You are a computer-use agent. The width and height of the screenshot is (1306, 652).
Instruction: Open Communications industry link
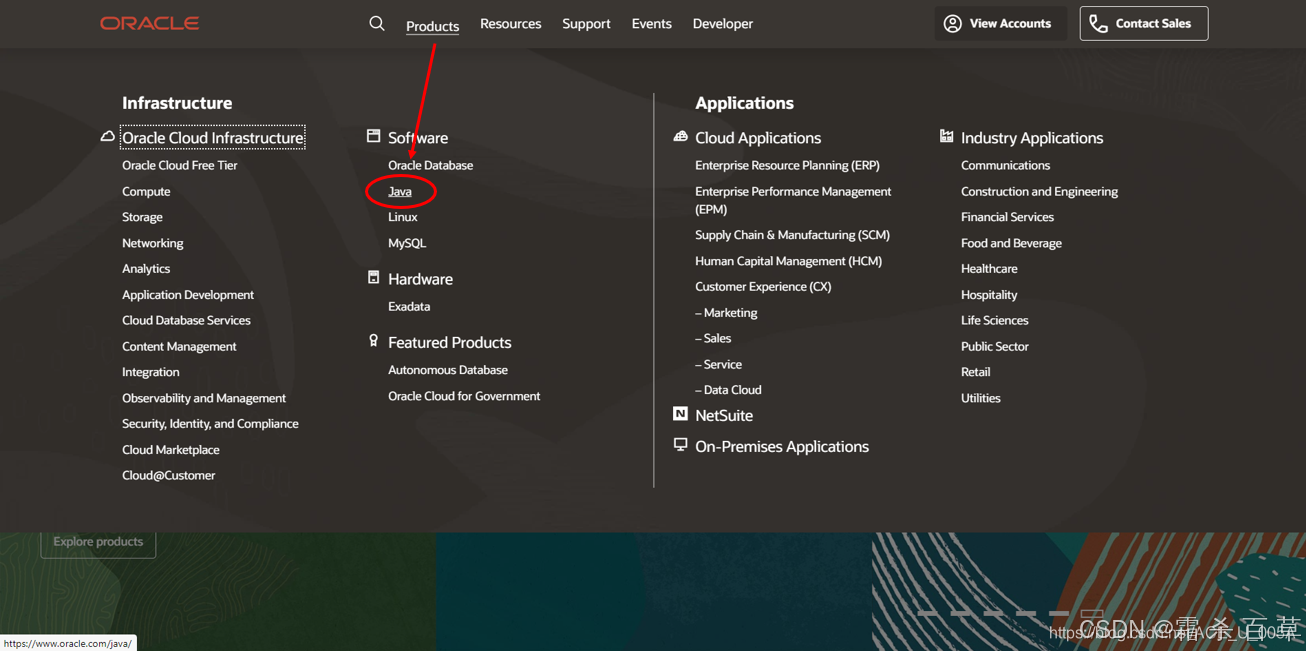1005,165
